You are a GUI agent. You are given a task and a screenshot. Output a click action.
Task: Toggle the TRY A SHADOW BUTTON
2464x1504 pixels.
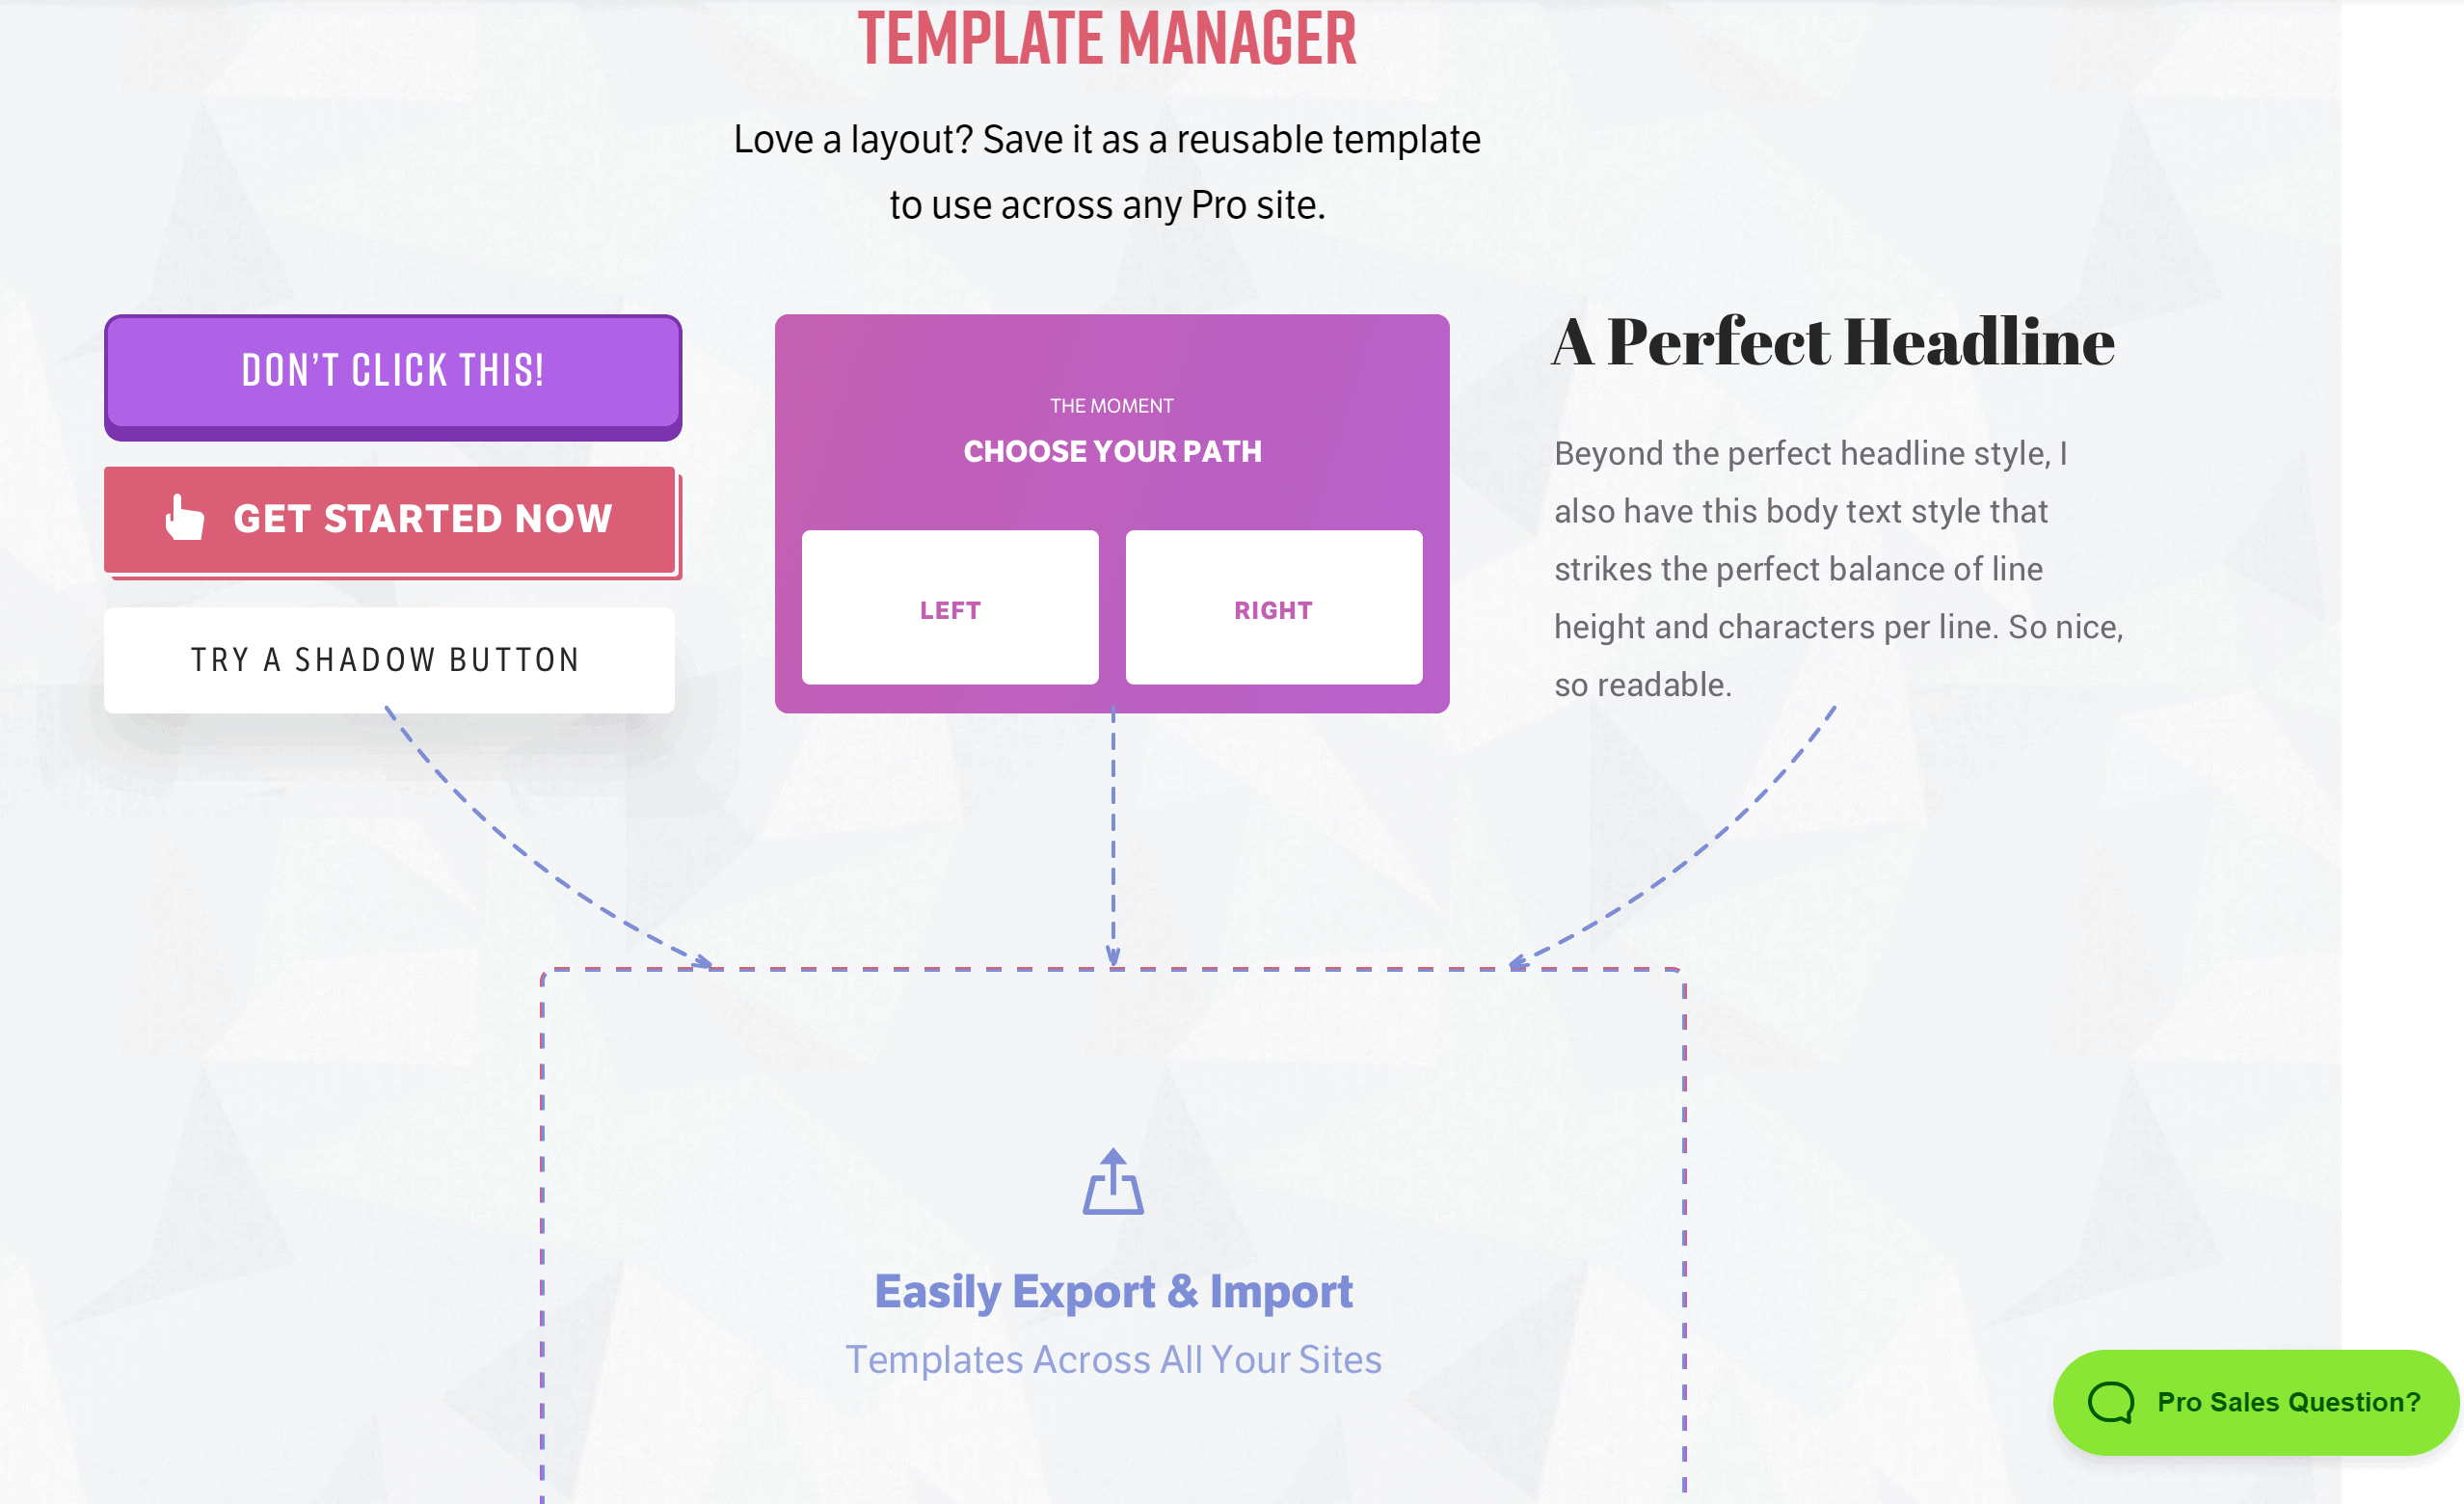[x=388, y=657]
